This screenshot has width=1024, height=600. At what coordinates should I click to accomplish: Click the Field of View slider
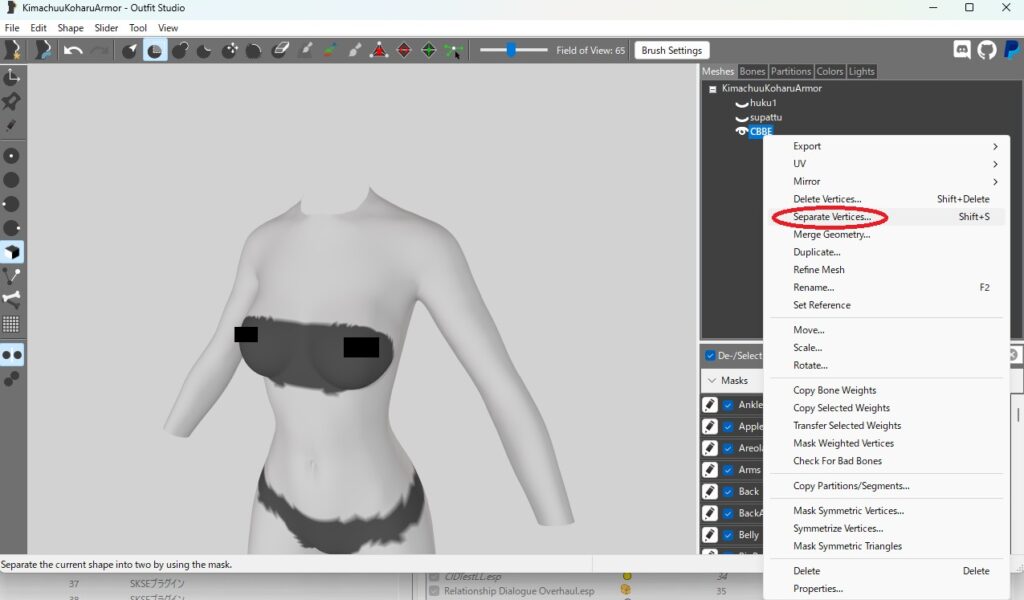pyautogui.click(x=513, y=50)
